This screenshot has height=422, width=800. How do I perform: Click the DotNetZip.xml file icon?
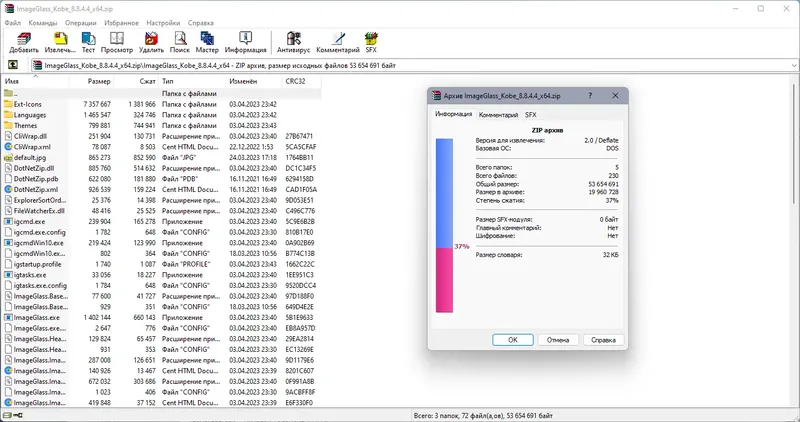point(8,189)
